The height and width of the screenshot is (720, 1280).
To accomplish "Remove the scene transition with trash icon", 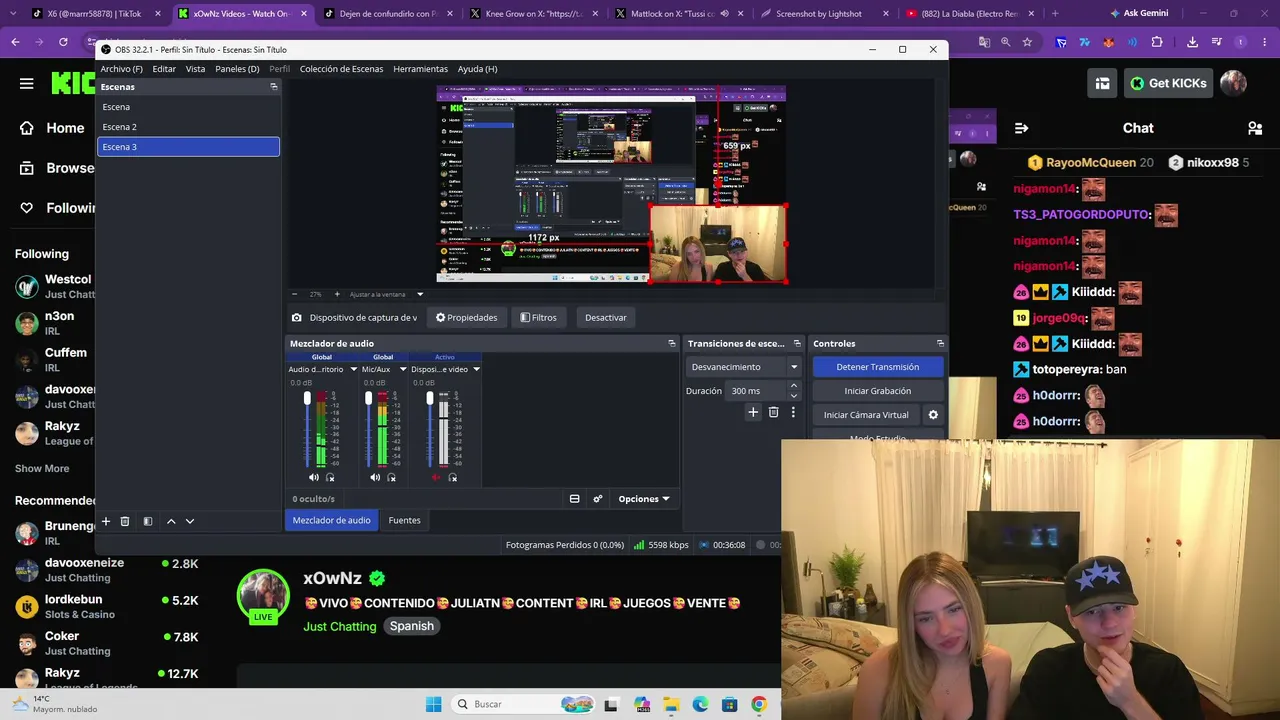I will pyautogui.click(x=773, y=412).
